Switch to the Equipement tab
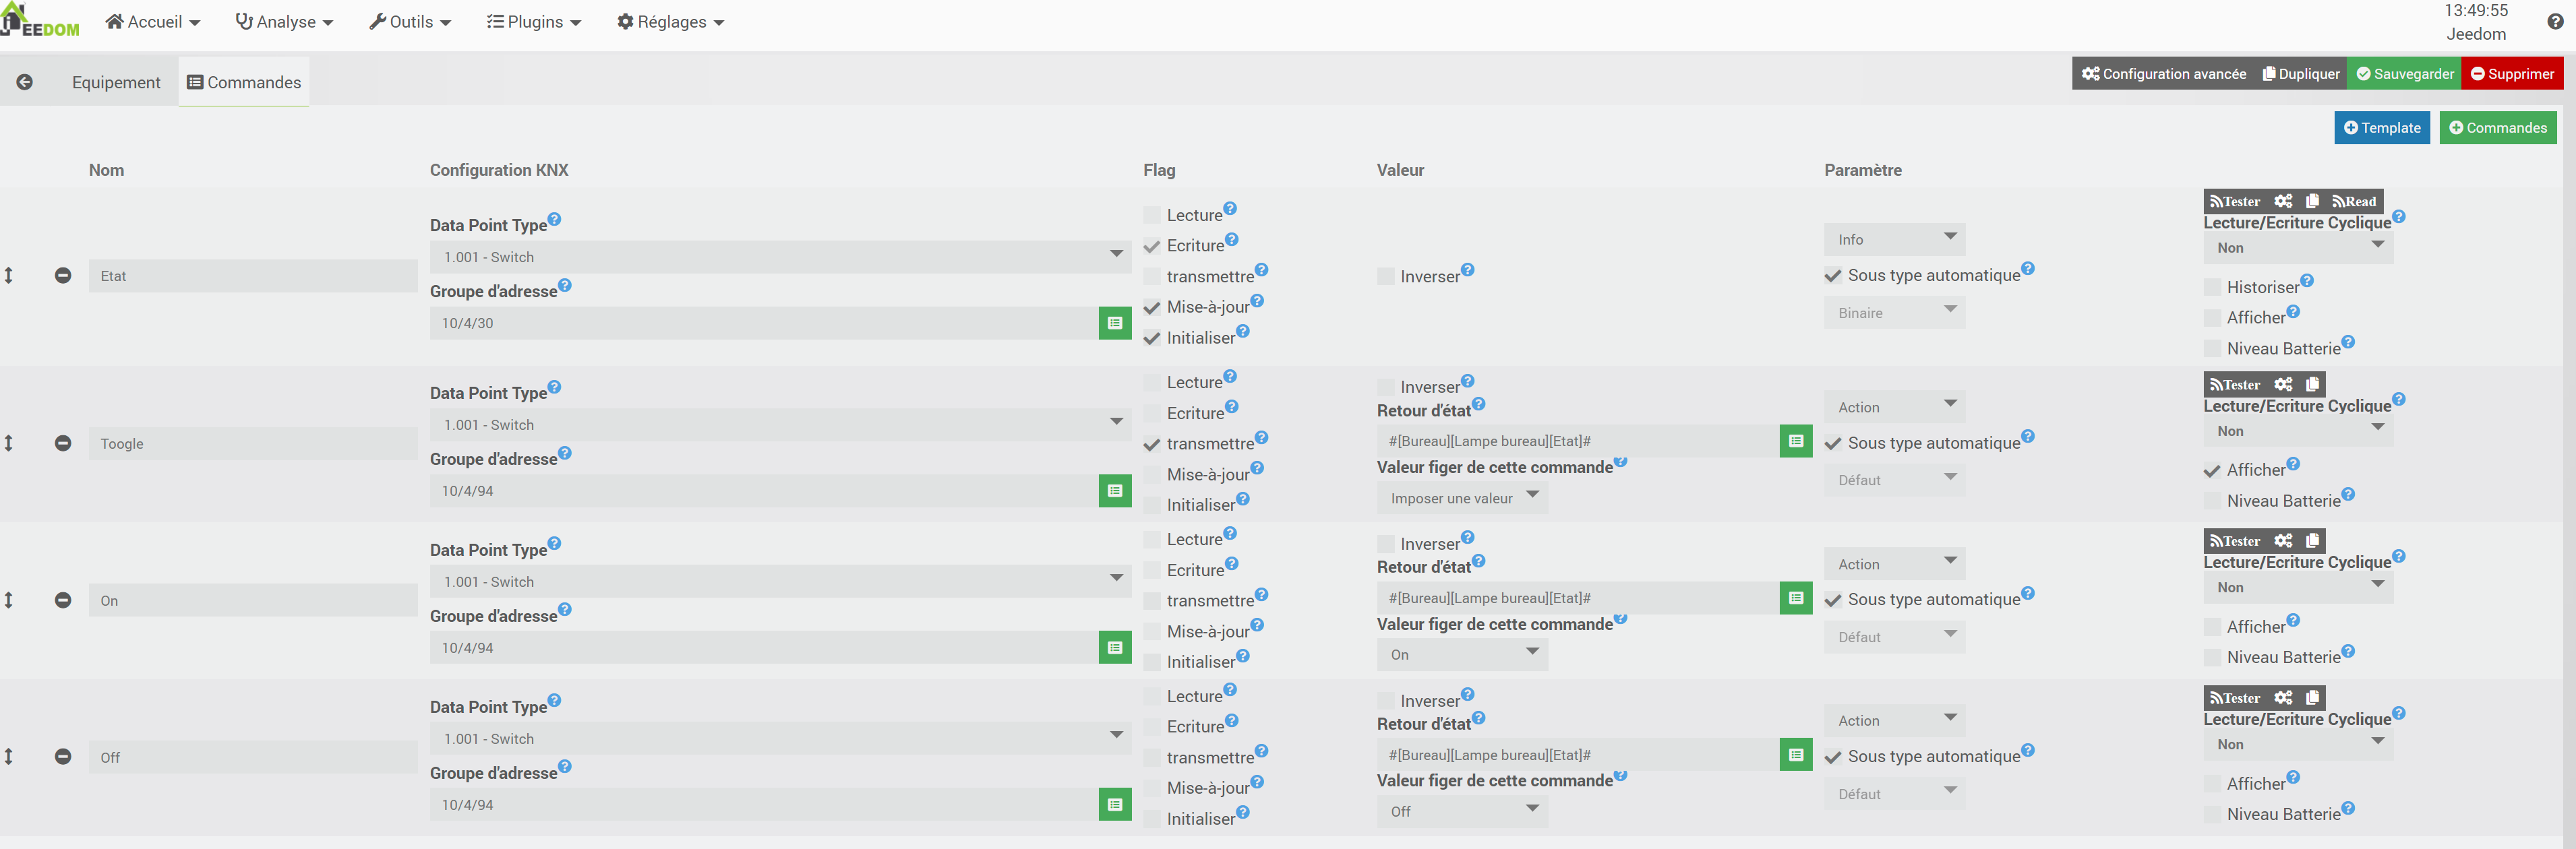 point(116,82)
